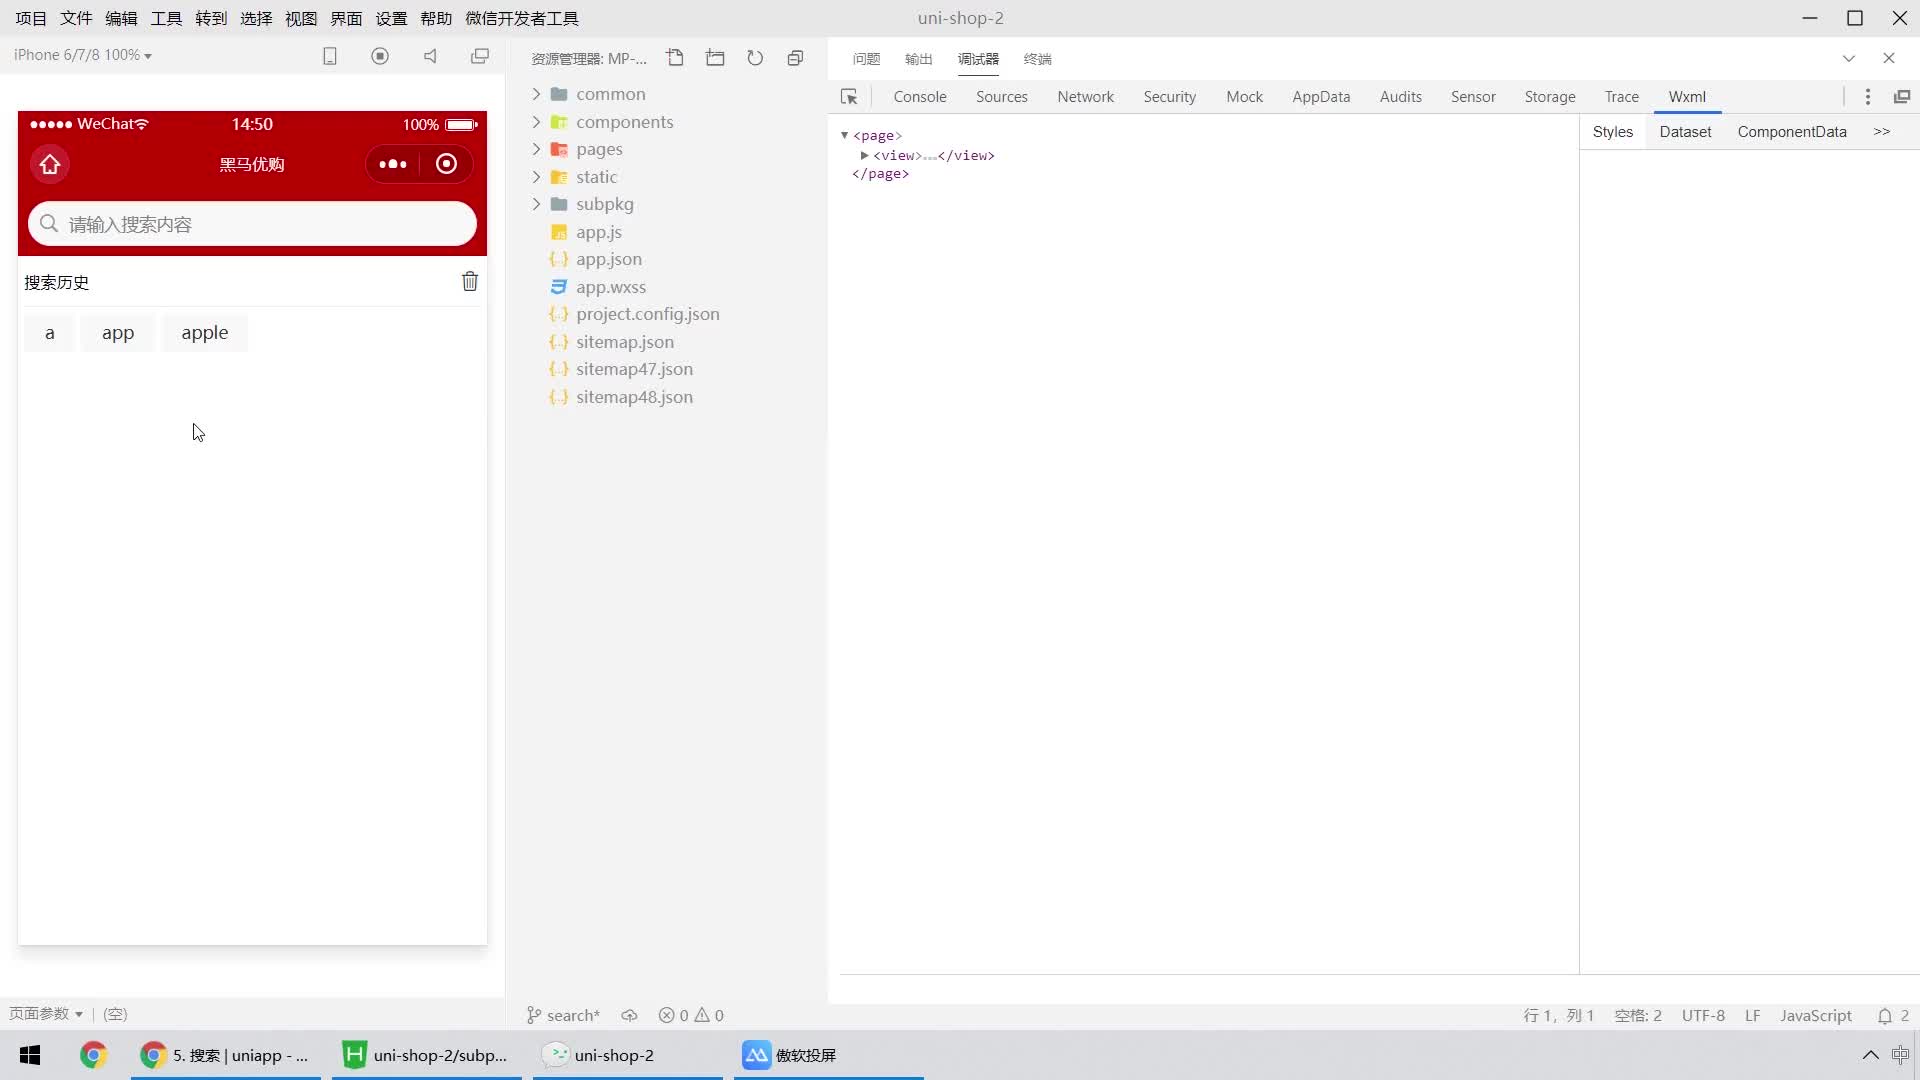The height and width of the screenshot is (1080, 1920).
Task: Collapse all folders in the explorer
Action: [x=795, y=58]
